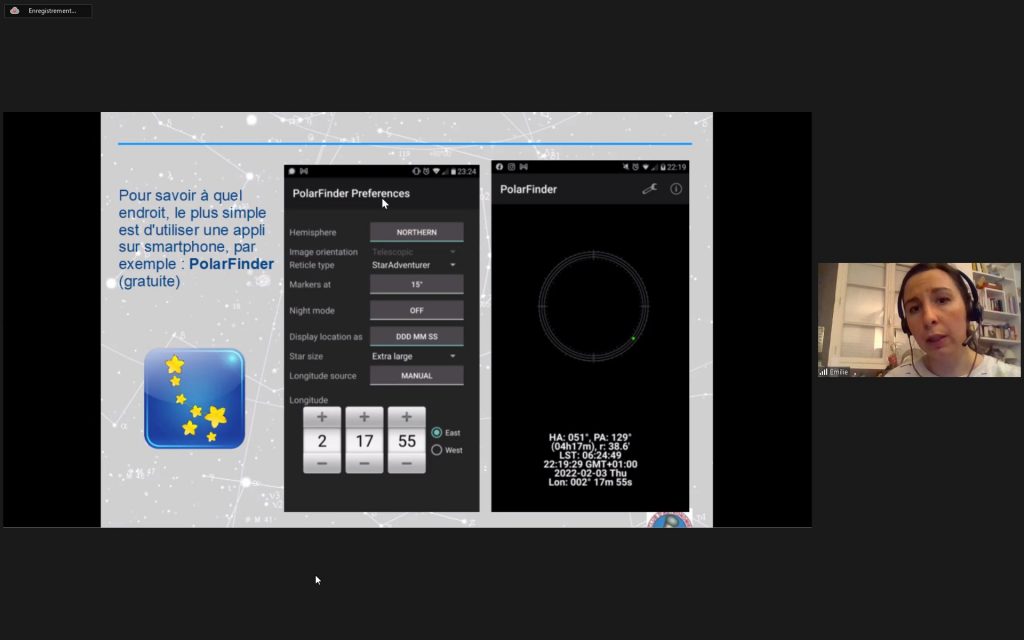Click the signal strength icon beside Emilie's name
This screenshot has width=1024, height=640.
tap(824, 372)
